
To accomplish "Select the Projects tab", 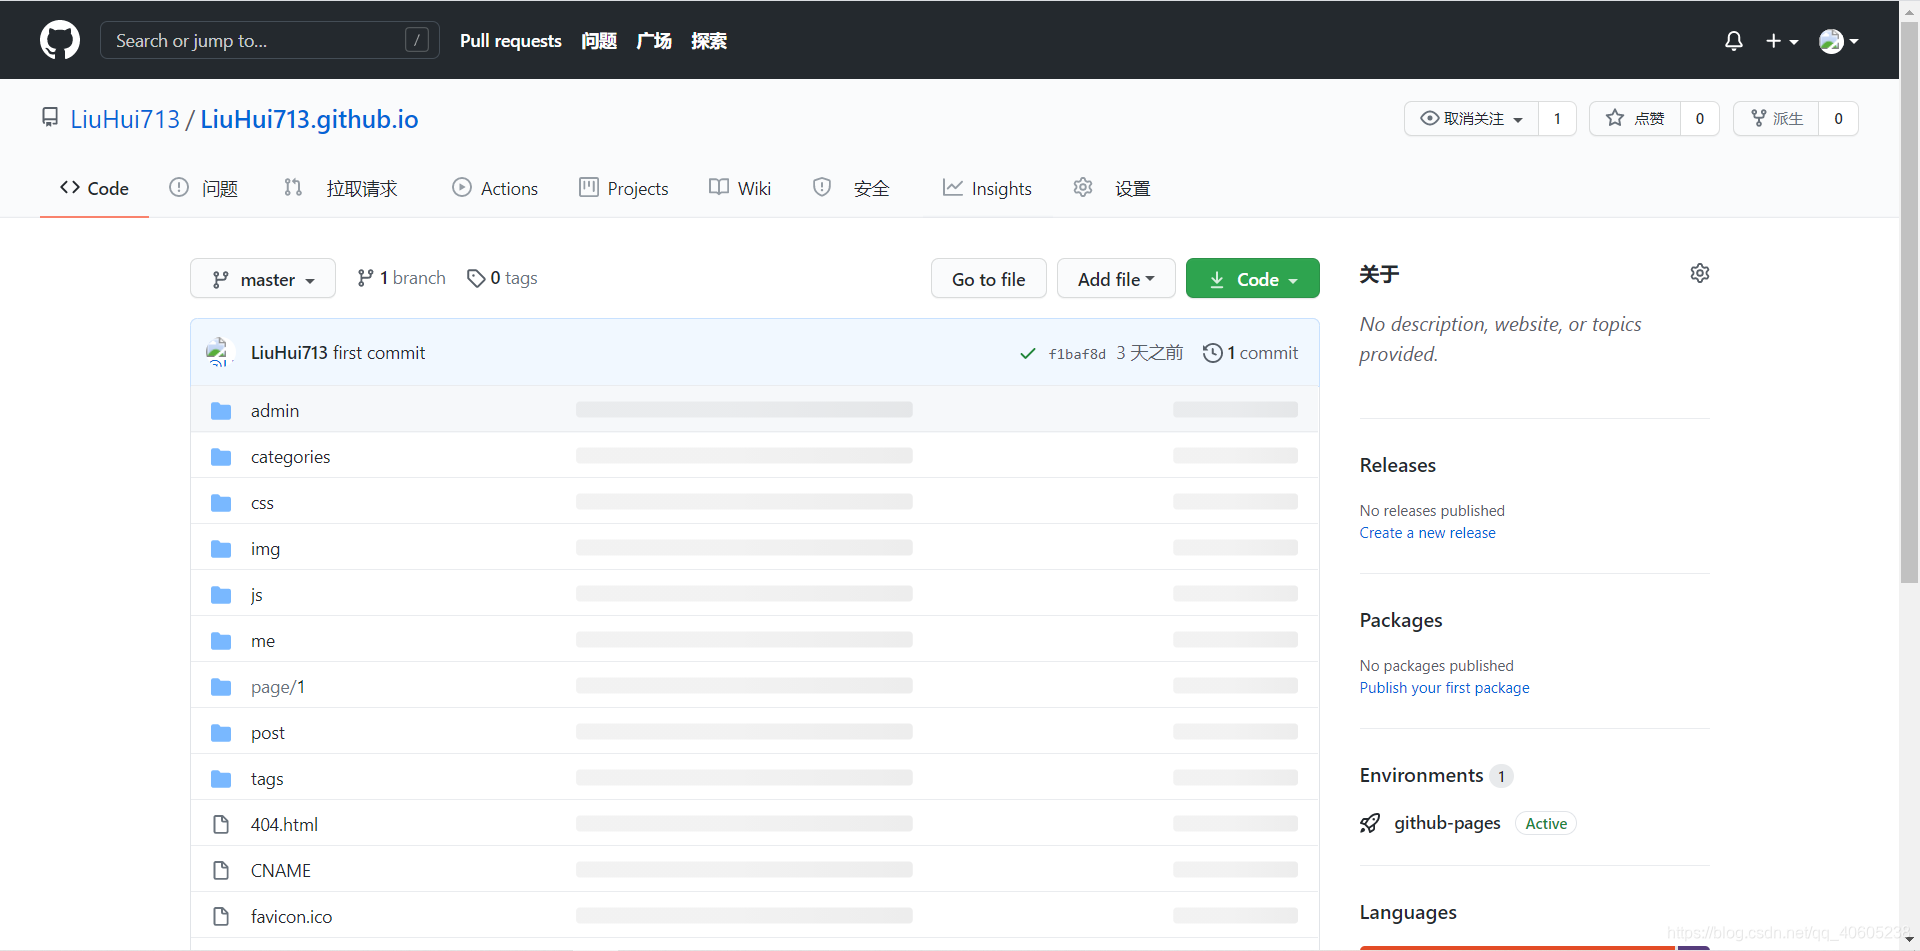I will click(x=623, y=188).
